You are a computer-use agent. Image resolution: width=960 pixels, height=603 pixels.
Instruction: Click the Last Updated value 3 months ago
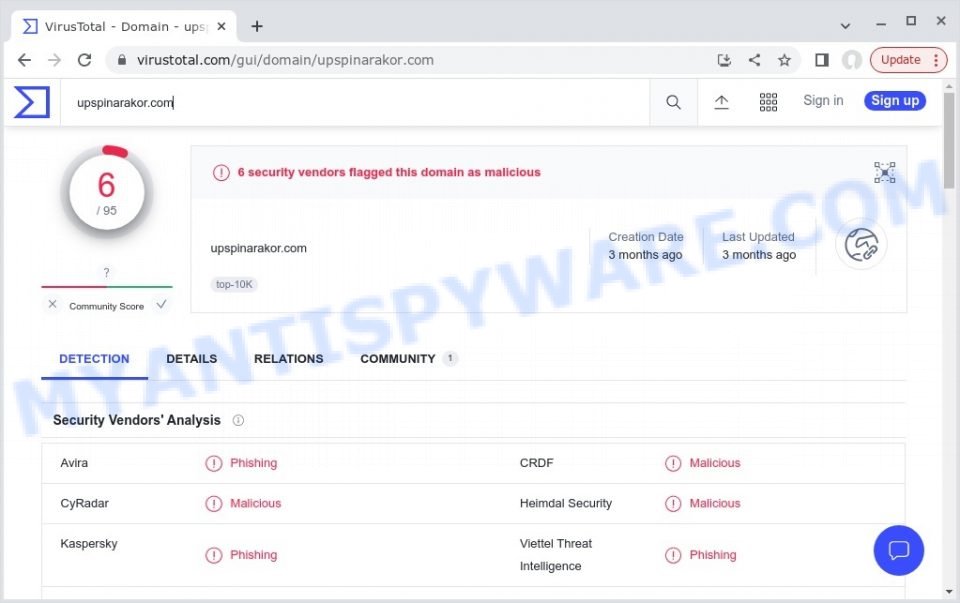click(759, 255)
